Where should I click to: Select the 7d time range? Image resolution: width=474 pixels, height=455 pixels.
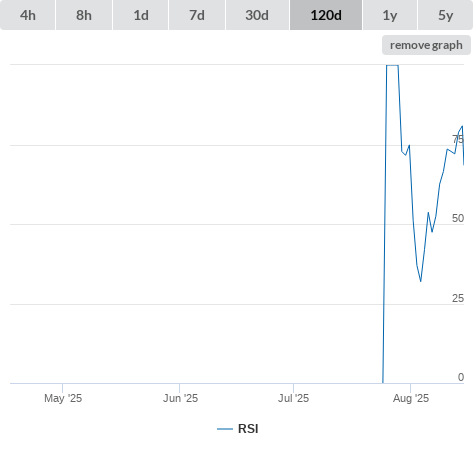coord(197,15)
